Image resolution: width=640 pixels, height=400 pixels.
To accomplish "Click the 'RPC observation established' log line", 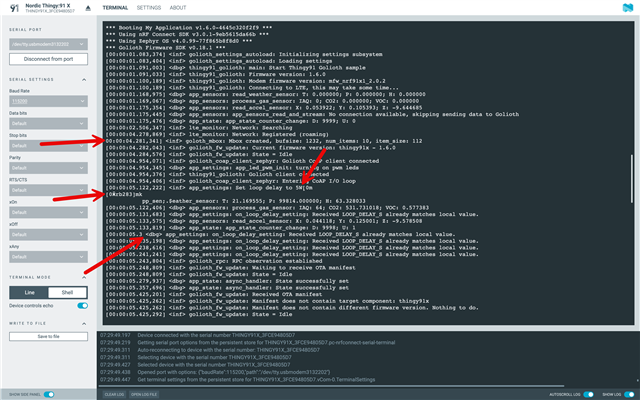I will (x=214, y=261).
